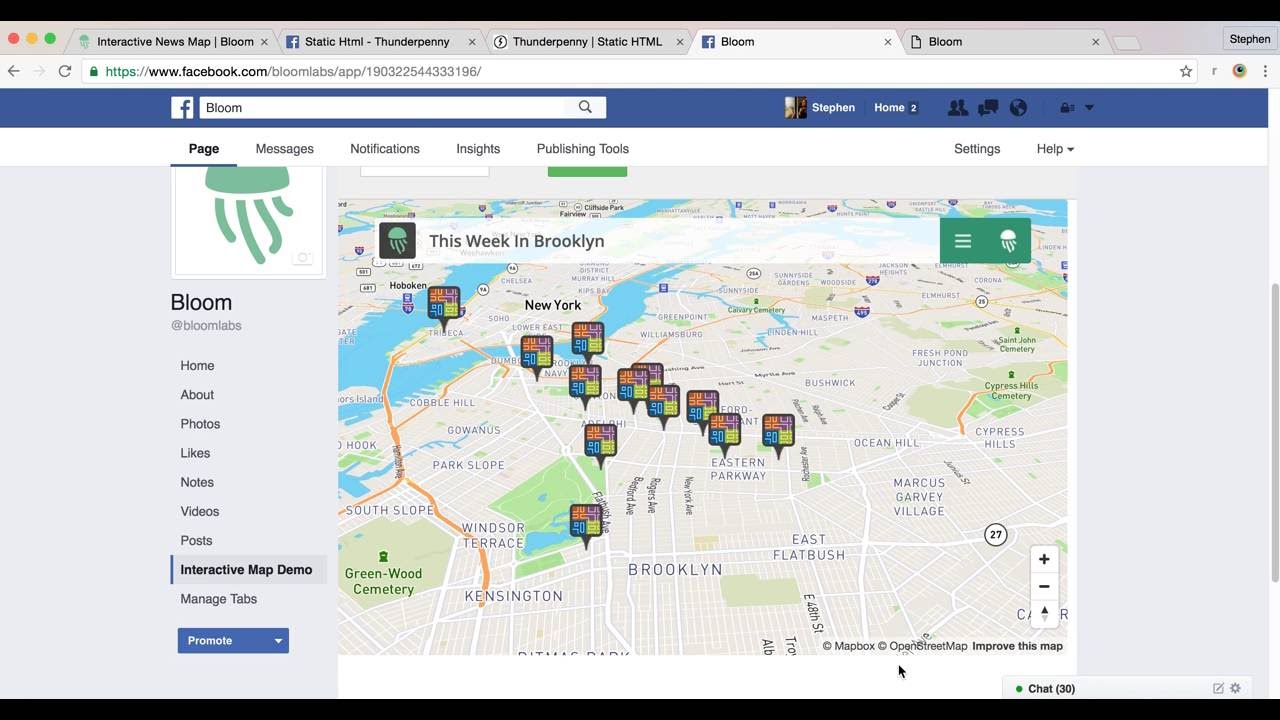The image size is (1280, 720).
Task: Open the hamburger menu on the map
Action: tap(963, 241)
